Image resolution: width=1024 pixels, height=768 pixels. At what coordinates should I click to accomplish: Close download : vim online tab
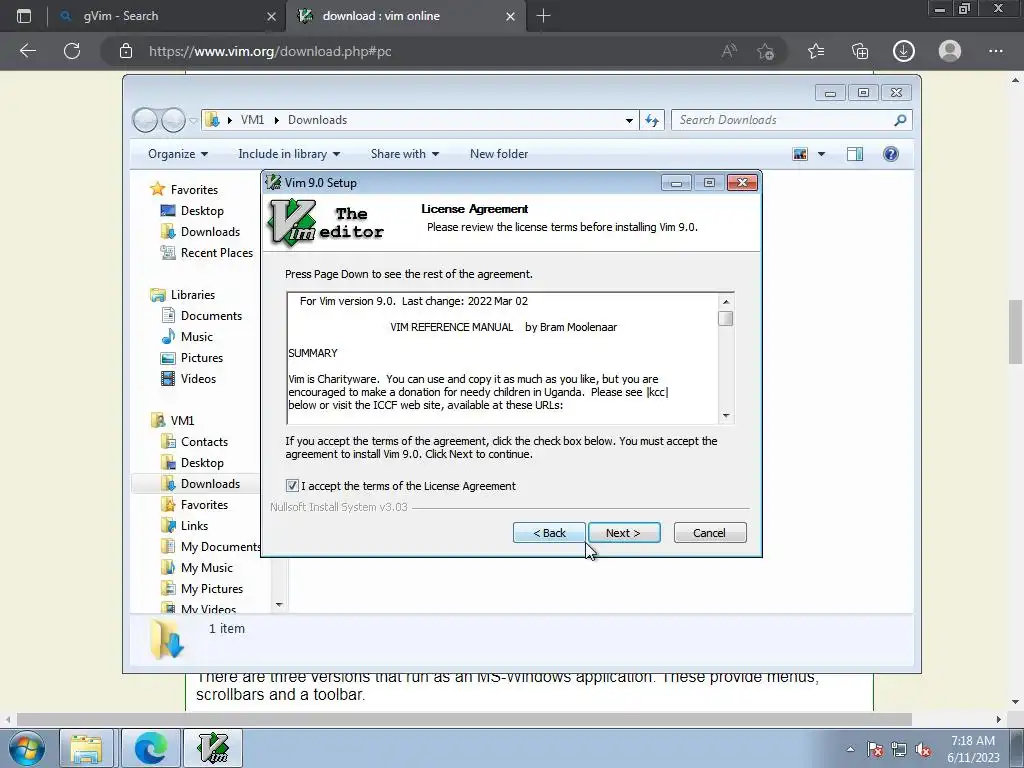pyautogui.click(x=511, y=16)
